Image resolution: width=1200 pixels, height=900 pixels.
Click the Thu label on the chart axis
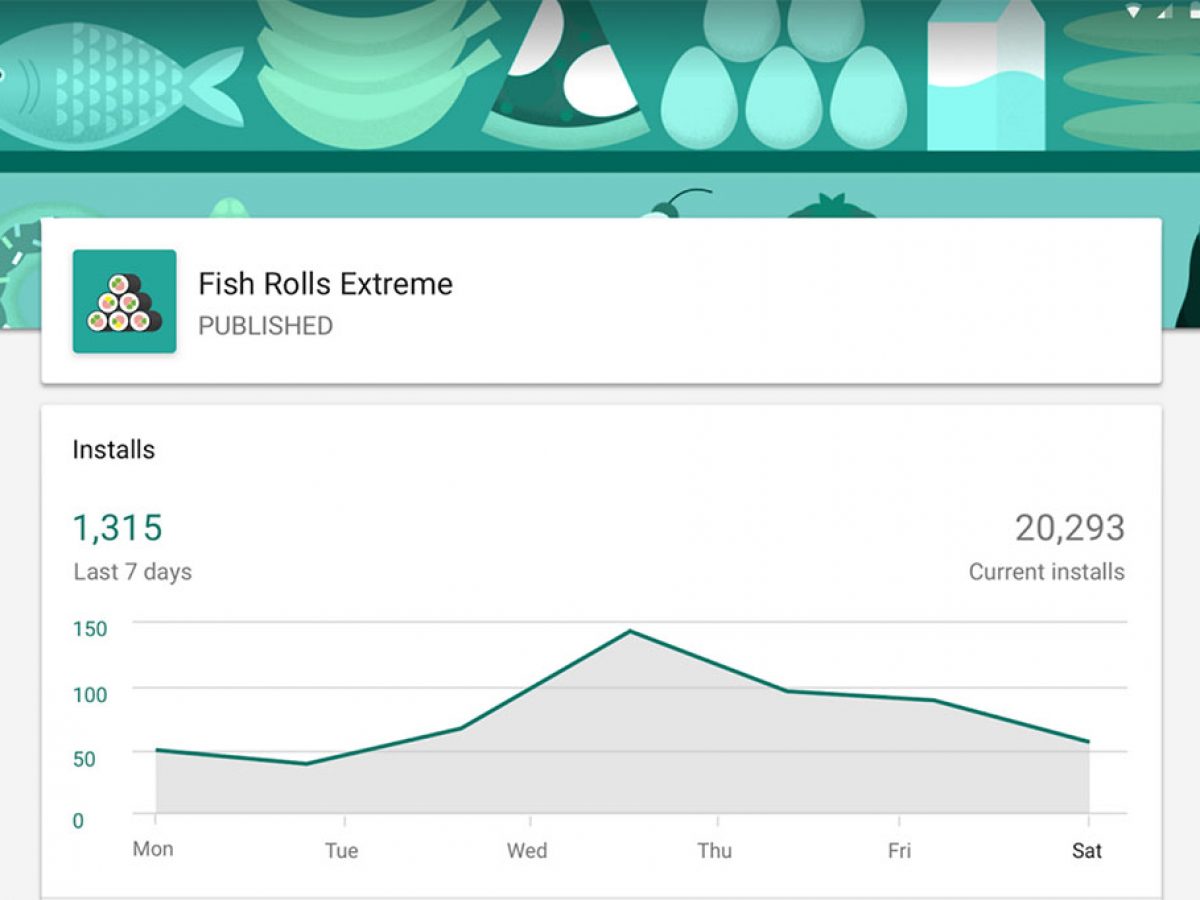[x=714, y=851]
